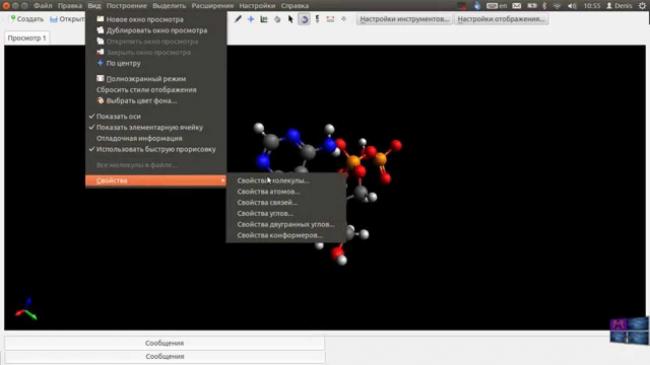The width and height of the screenshot is (650, 365).
Task: Uncheck Использовать быструю прорисовку
Action: click(x=156, y=149)
